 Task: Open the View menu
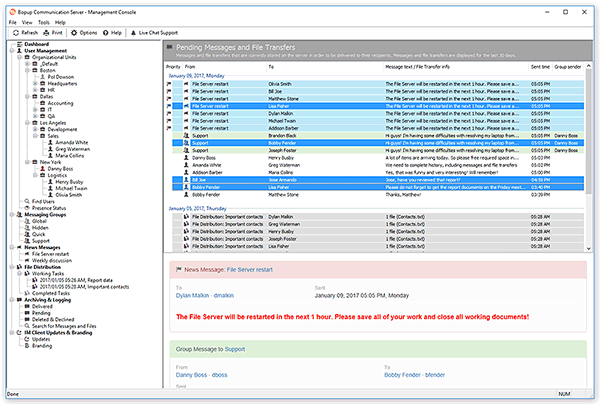[27, 23]
